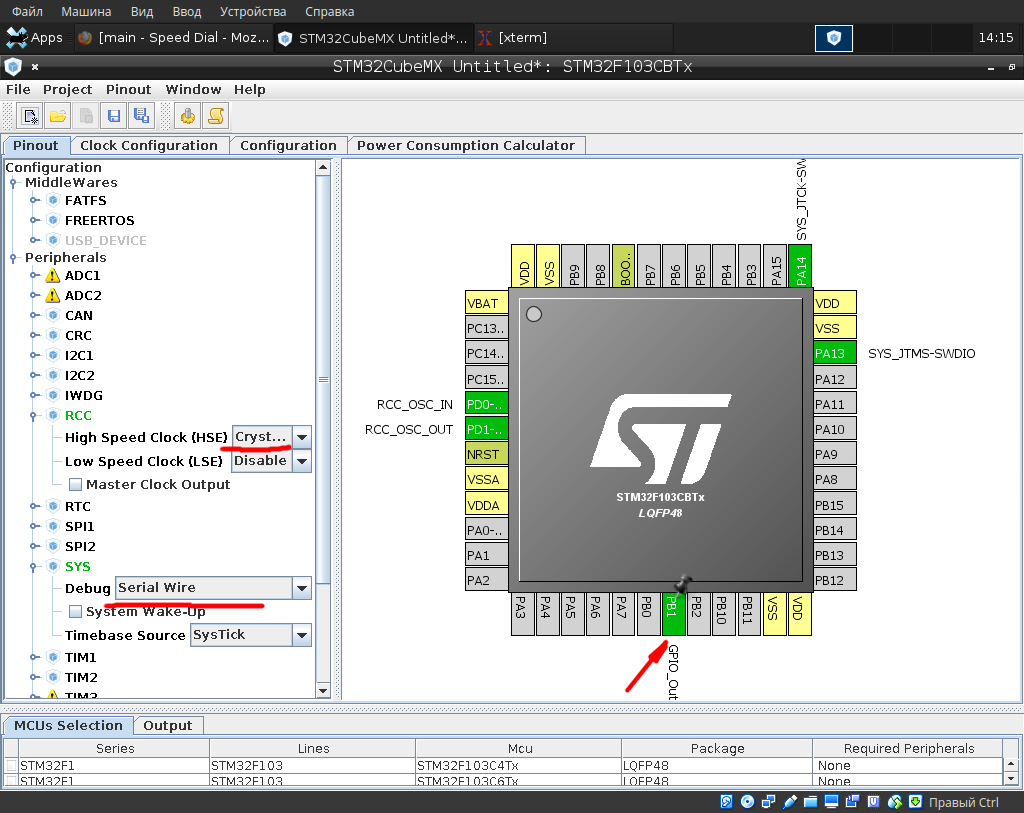Screen dimensions: 1024x813
Task: Click the Series column header
Action: (x=115, y=748)
